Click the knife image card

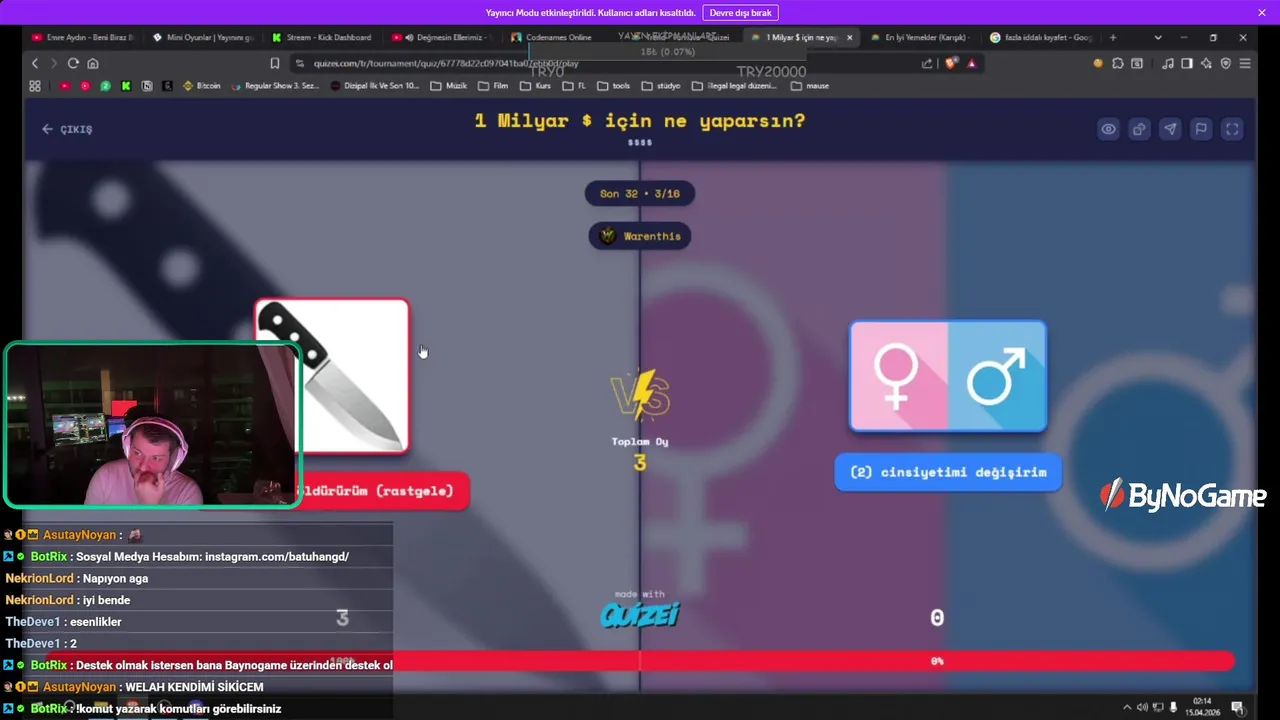tap(332, 376)
